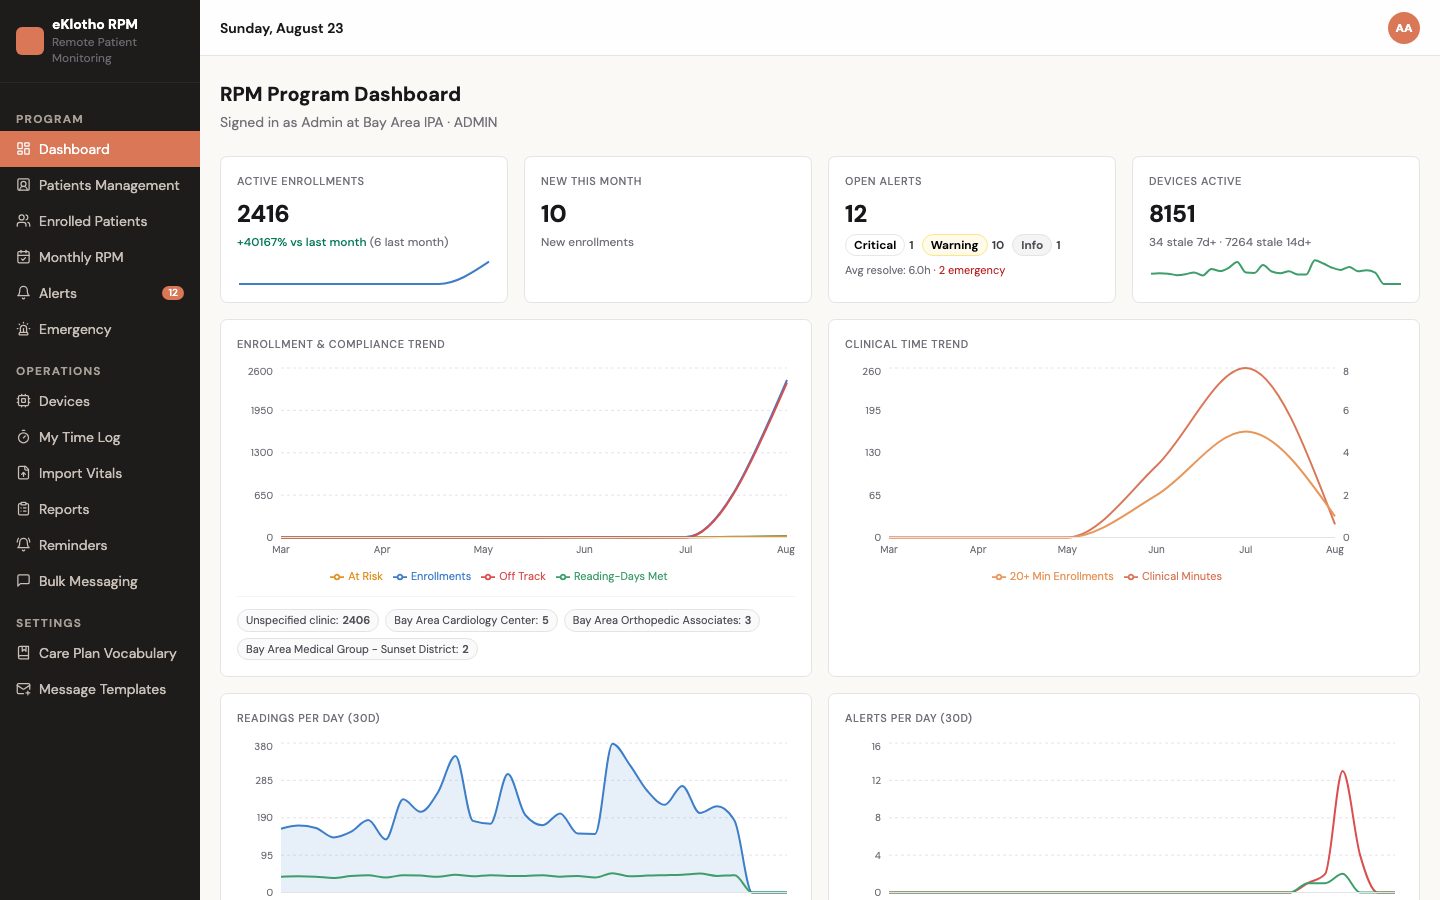1440x900 pixels.
Task: Click the Sunday, August 23 date
Action: (282, 28)
